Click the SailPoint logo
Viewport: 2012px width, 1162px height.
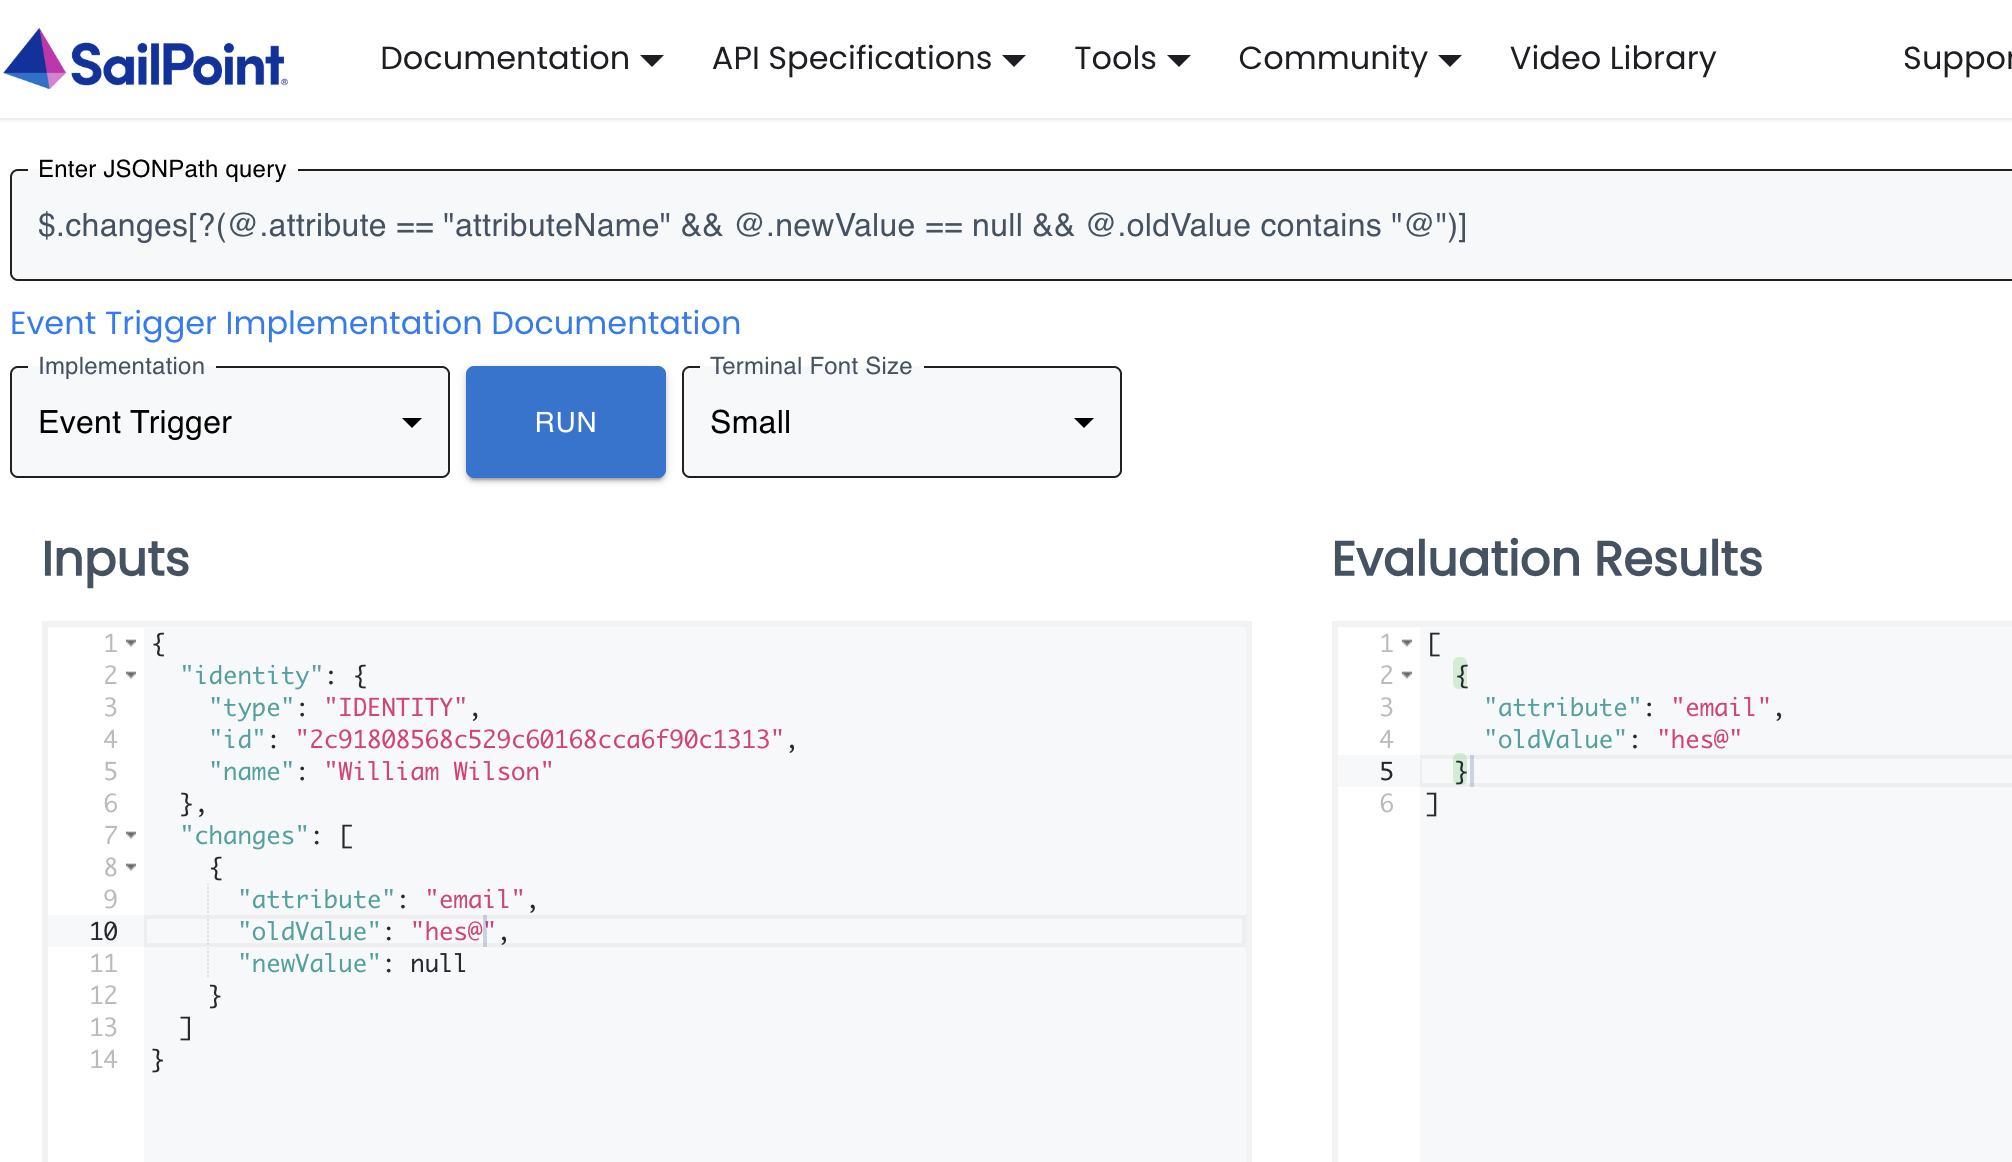(146, 60)
